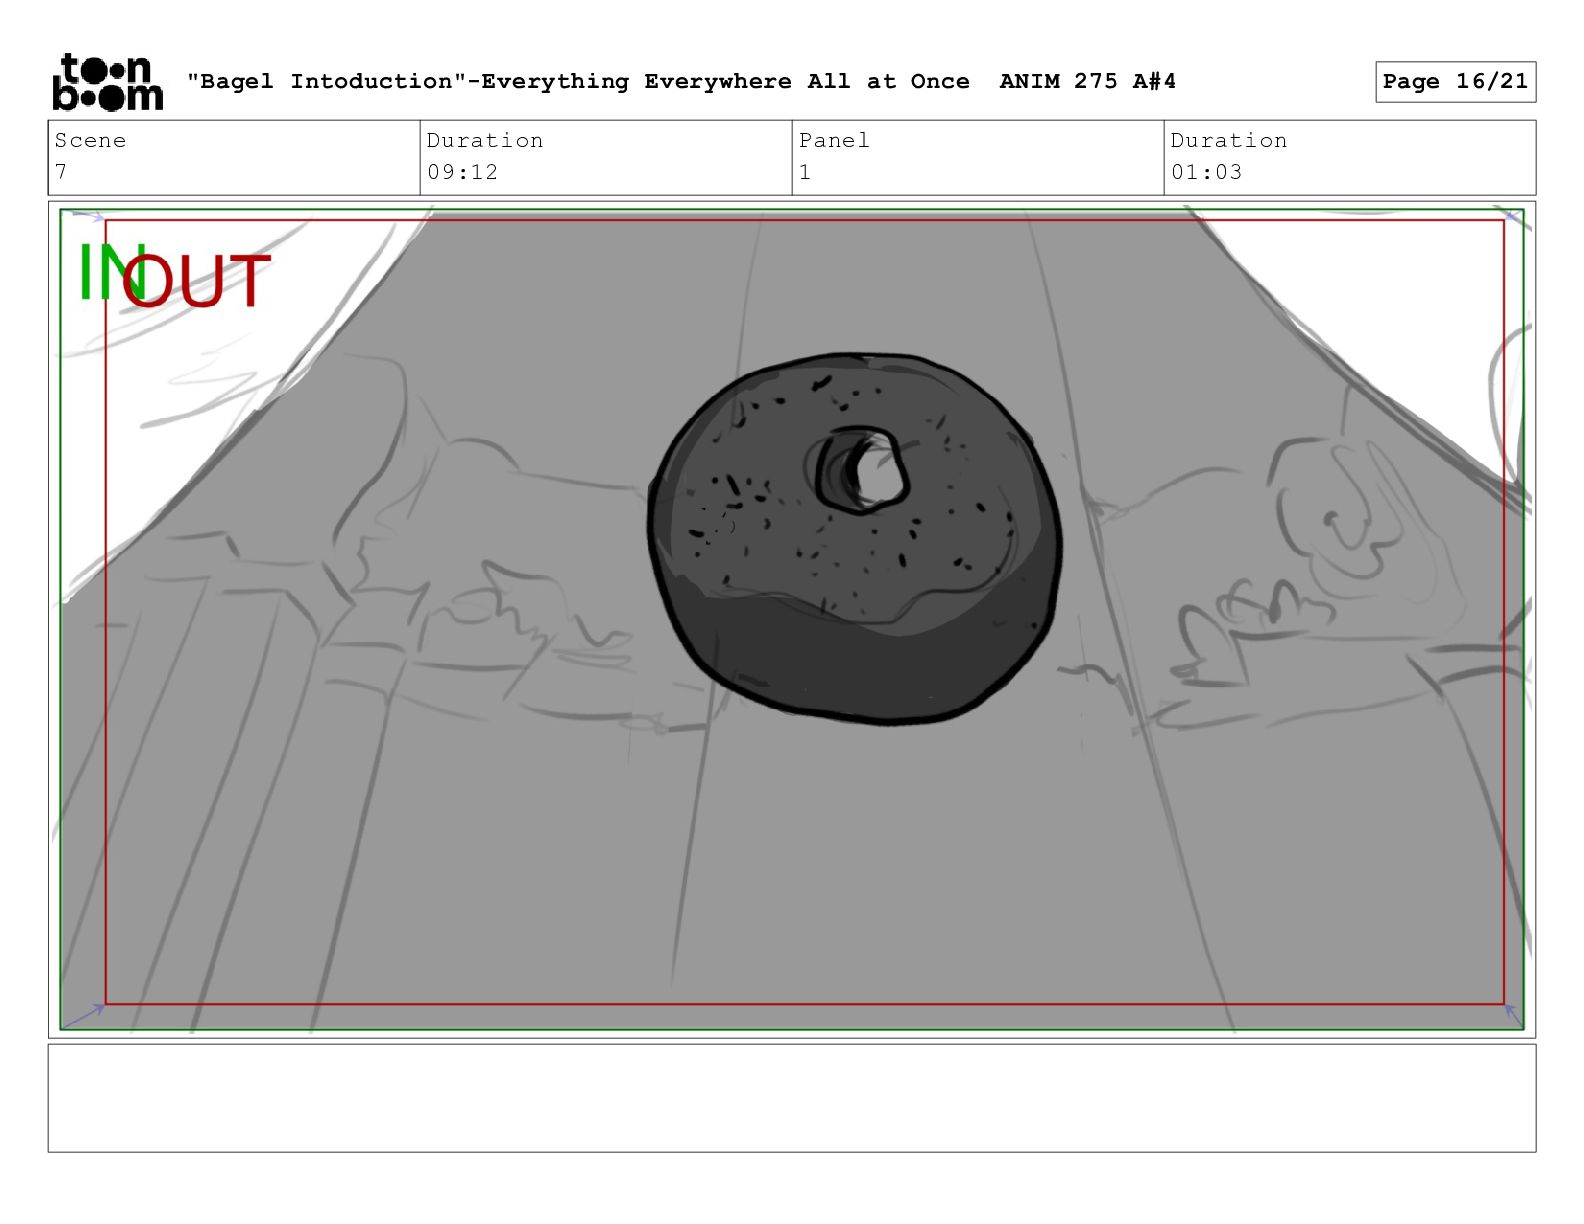1584x1224 pixels.
Task: Click the red "OUT" camera marker
Action: coord(196,280)
